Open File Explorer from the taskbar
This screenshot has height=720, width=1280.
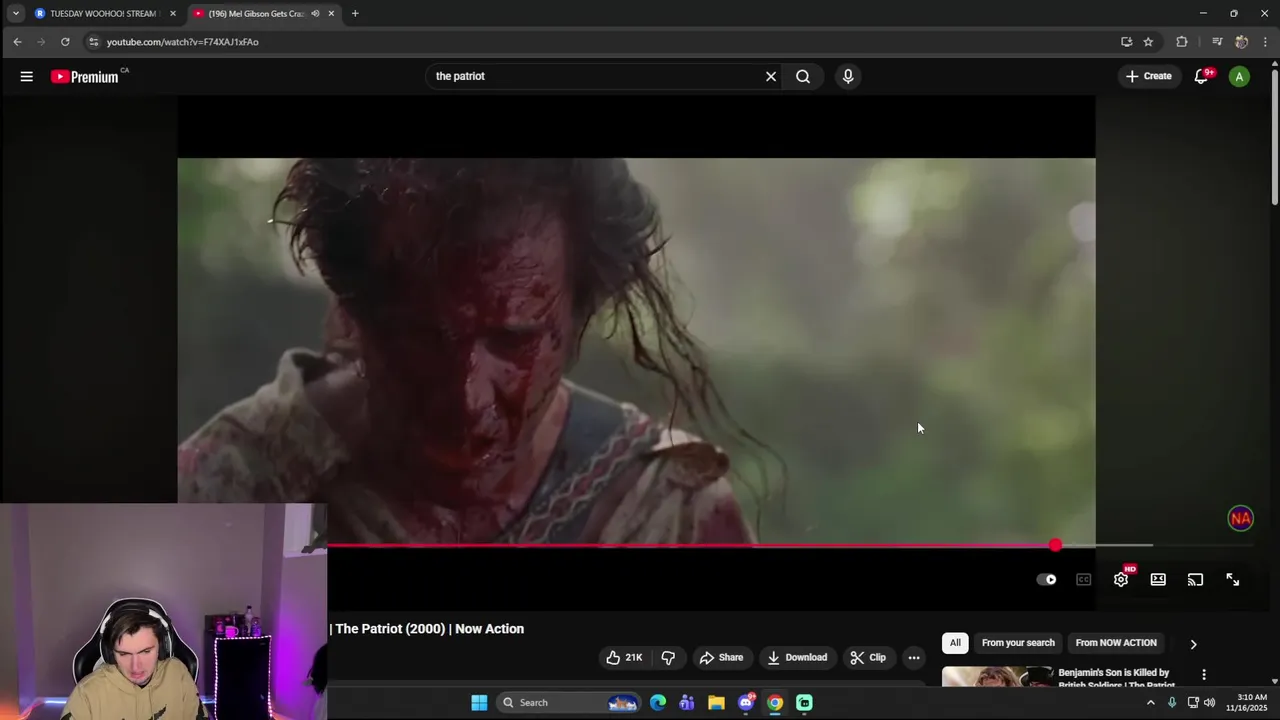[716, 703]
